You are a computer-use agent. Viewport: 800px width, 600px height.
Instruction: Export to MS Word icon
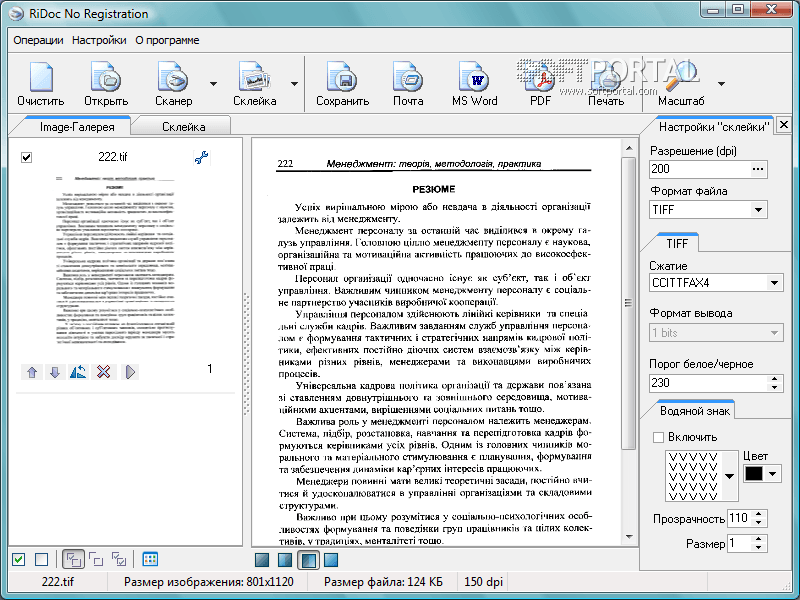click(474, 84)
